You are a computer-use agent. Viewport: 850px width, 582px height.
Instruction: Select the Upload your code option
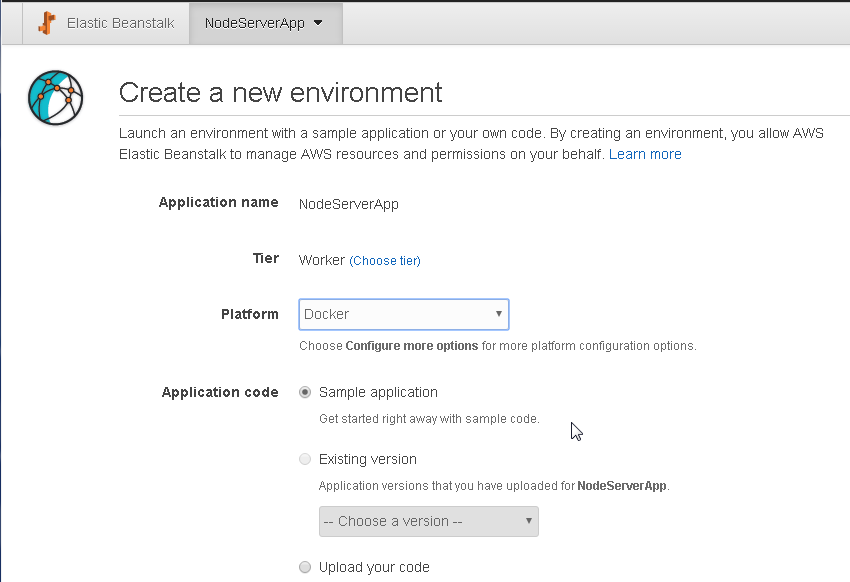305,567
